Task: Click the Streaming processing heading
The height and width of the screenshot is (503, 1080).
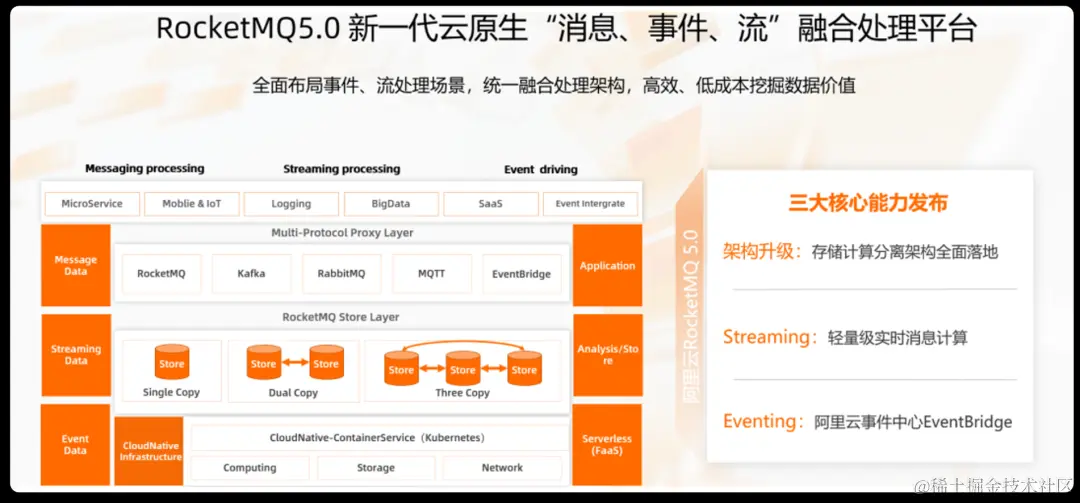Action: pos(342,169)
